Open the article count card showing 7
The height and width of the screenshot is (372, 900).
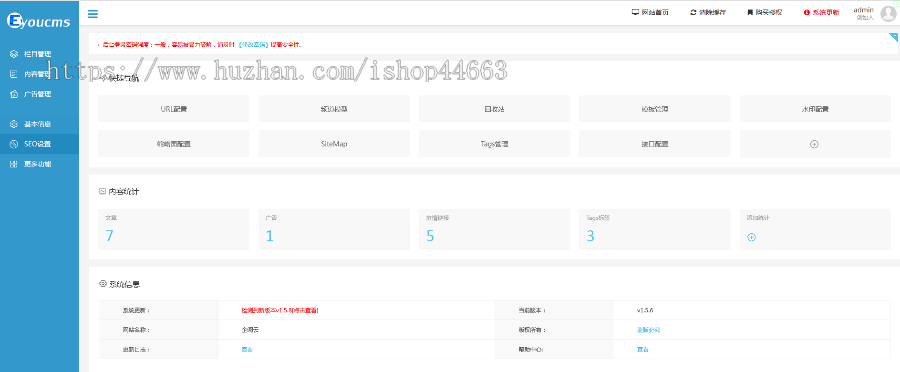point(173,229)
